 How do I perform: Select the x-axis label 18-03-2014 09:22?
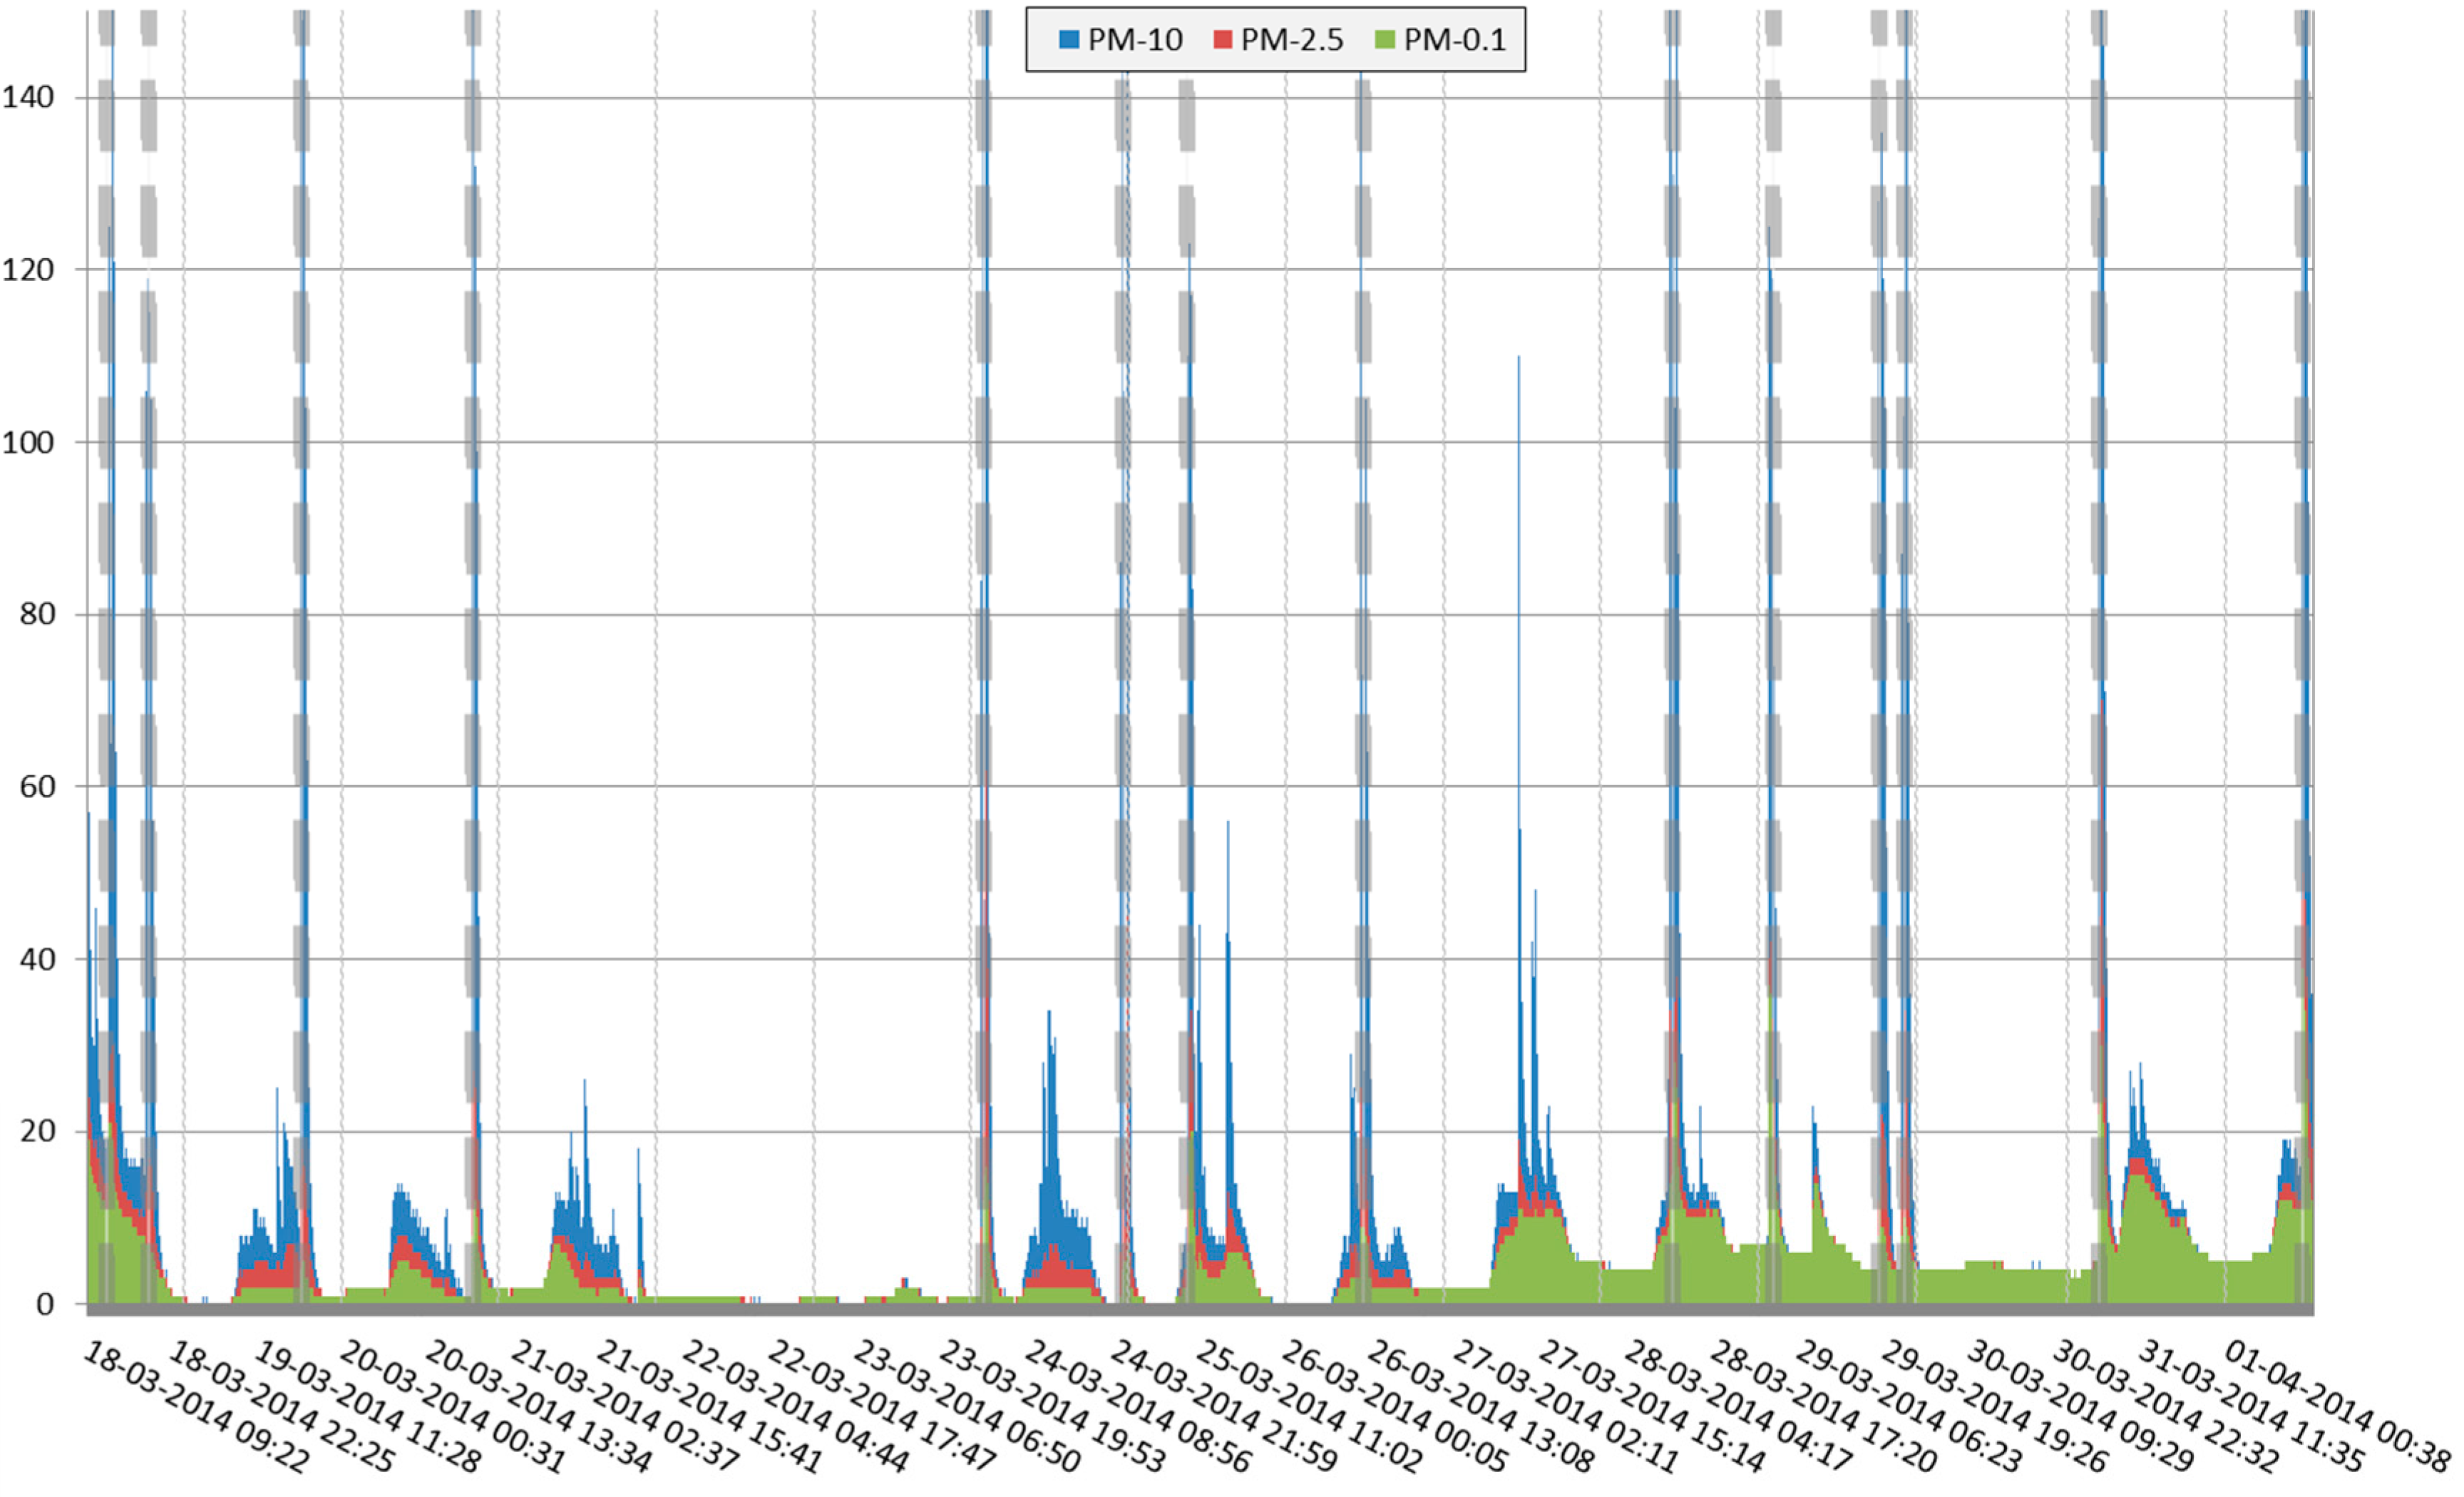196,1407
